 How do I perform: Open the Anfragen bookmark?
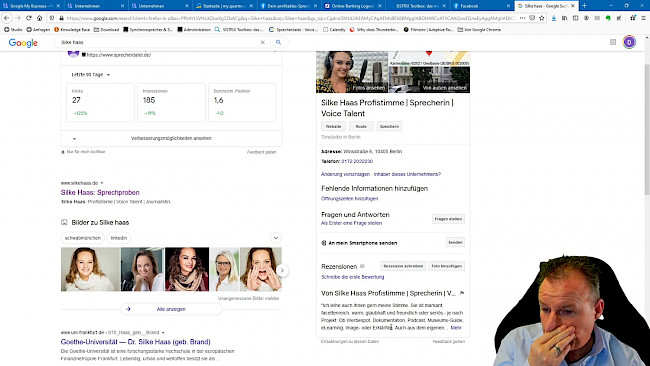tap(38, 30)
